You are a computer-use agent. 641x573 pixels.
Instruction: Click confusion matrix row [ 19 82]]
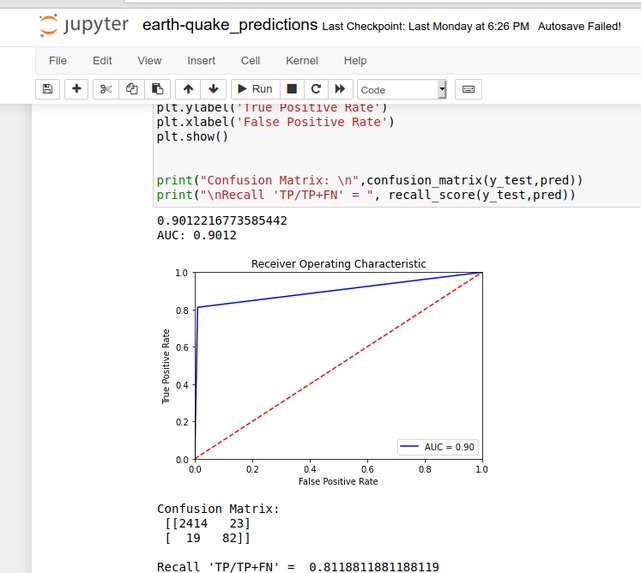click(208, 538)
